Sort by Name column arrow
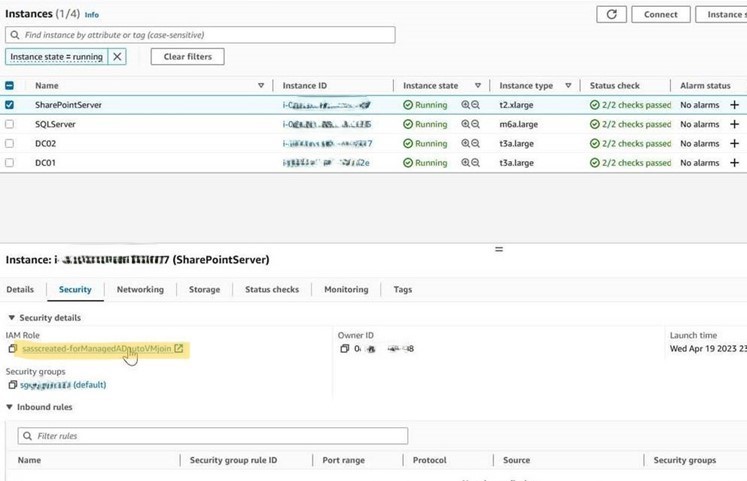 tap(261, 86)
